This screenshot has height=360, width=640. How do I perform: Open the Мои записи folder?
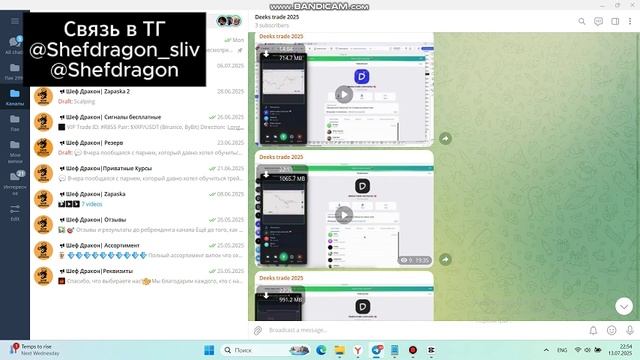(15, 151)
